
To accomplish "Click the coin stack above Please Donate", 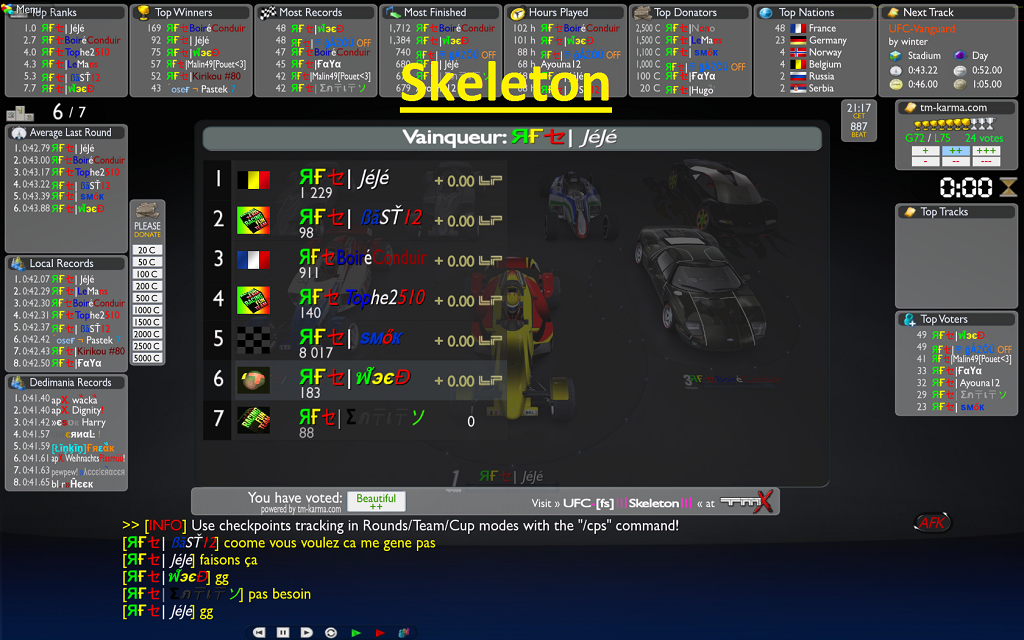I will pos(148,210).
